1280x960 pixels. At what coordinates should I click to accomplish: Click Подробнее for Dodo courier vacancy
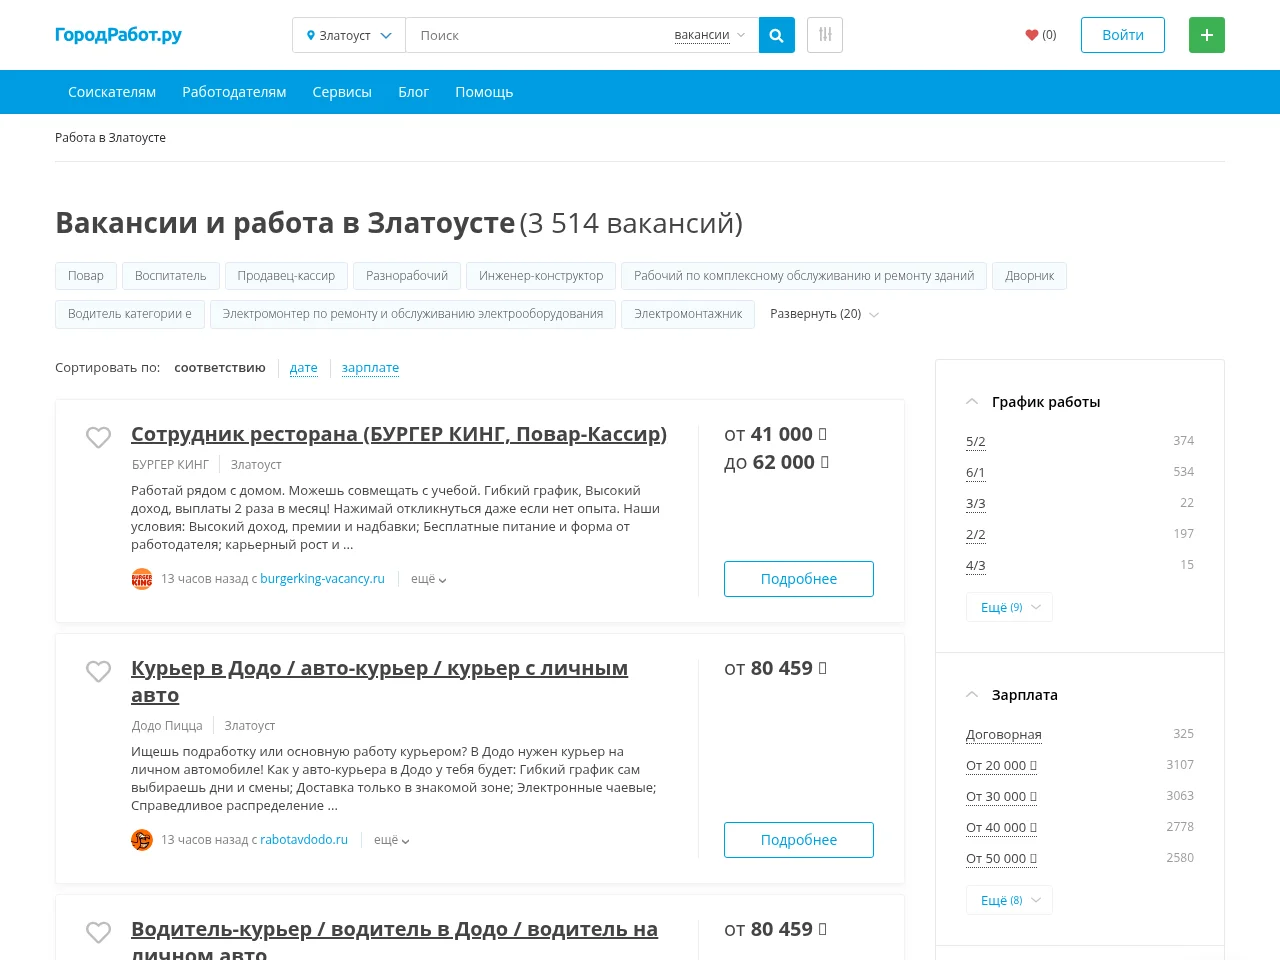pos(799,840)
